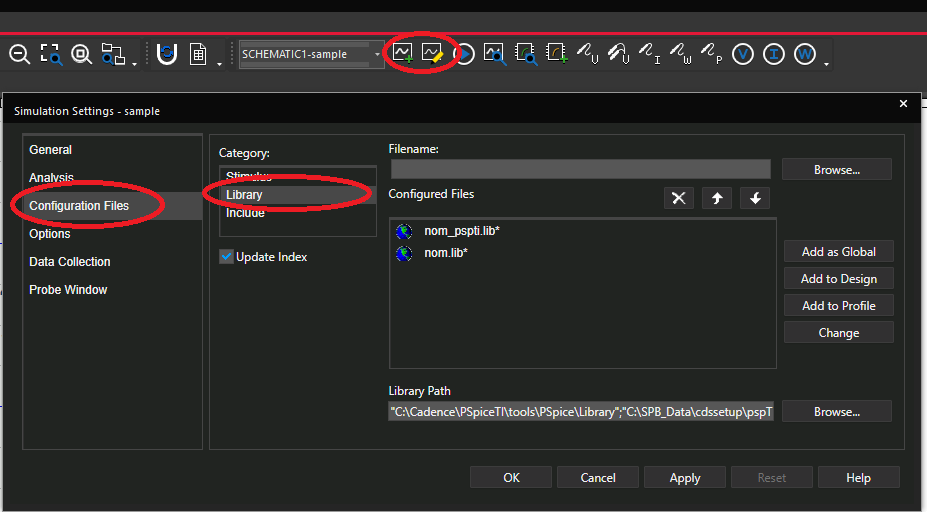Open Edit Simulation Profile icon
The width and height of the screenshot is (927, 512).
432,53
